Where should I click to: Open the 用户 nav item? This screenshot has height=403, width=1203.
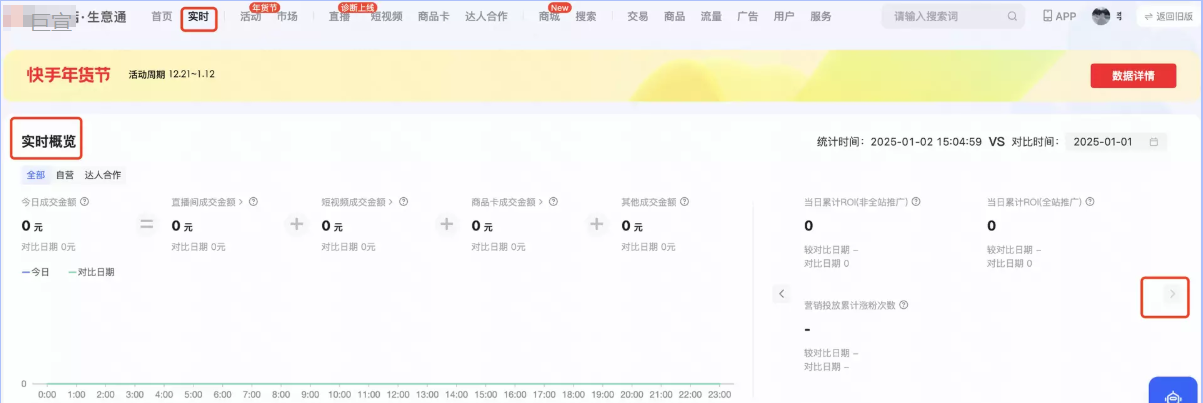click(784, 17)
